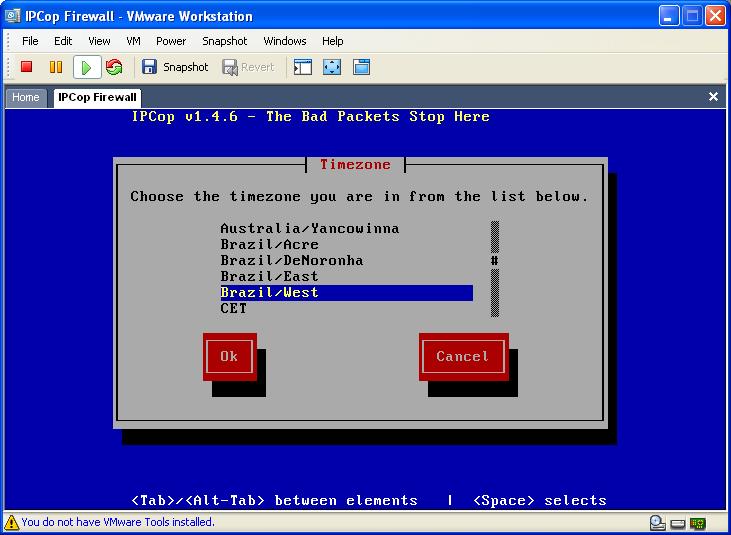This screenshot has width=731, height=535.
Task: Open the Power menu
Action: (x=171, y=41)
